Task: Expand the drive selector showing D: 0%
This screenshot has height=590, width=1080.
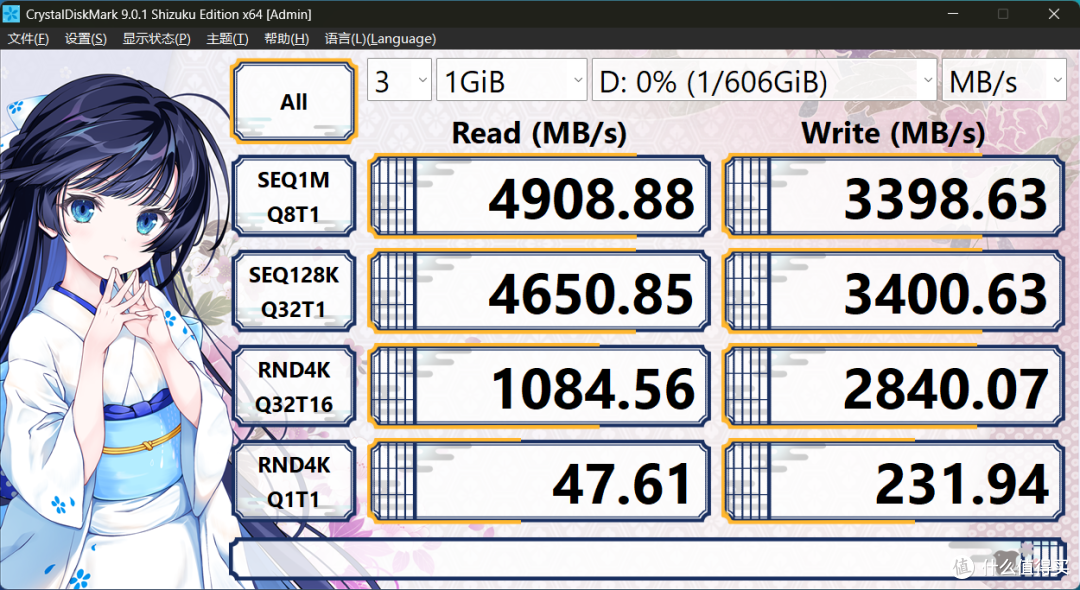Action: (x=764, y=80)
